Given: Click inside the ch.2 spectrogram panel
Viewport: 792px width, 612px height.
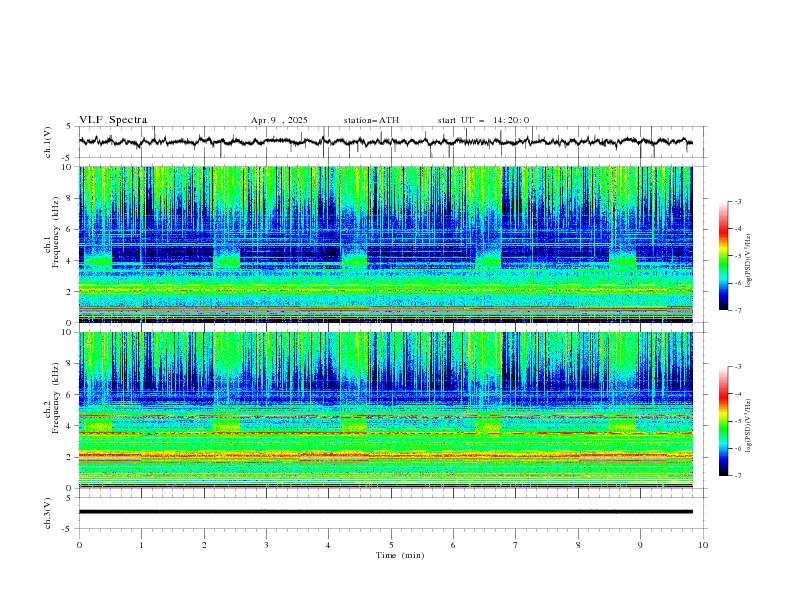Looking at the screenshot, I should tap(385, 410).
